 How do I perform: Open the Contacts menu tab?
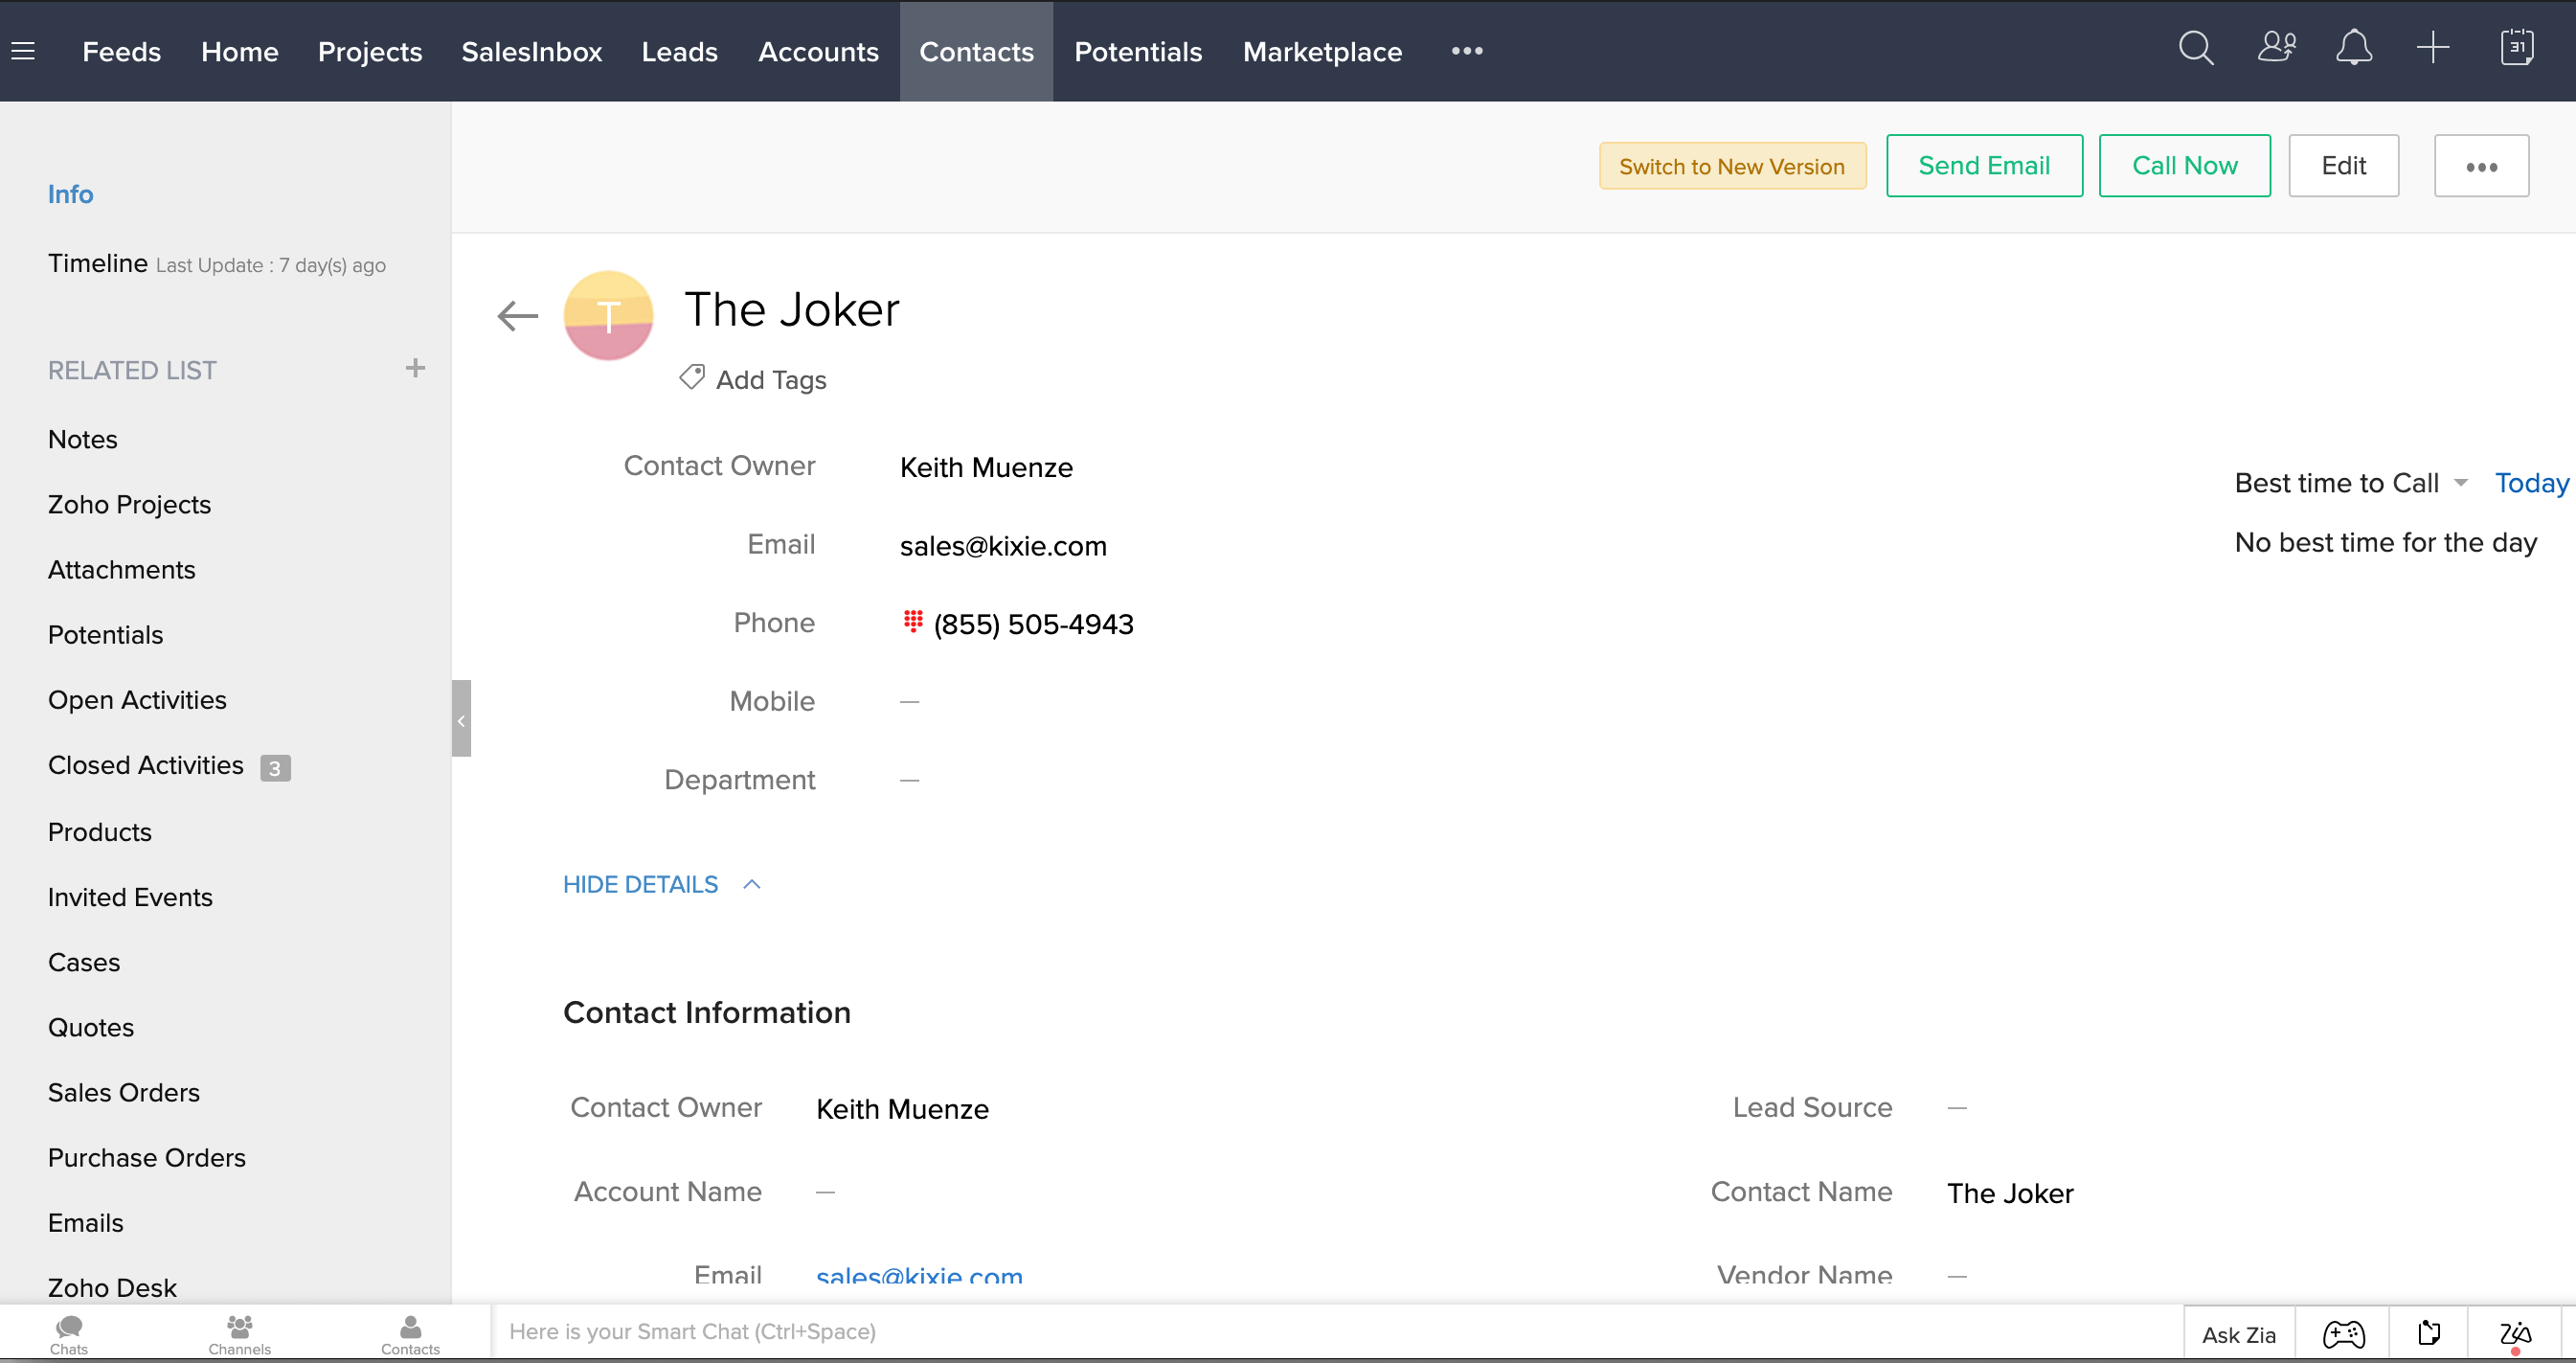tap(976, 51)
